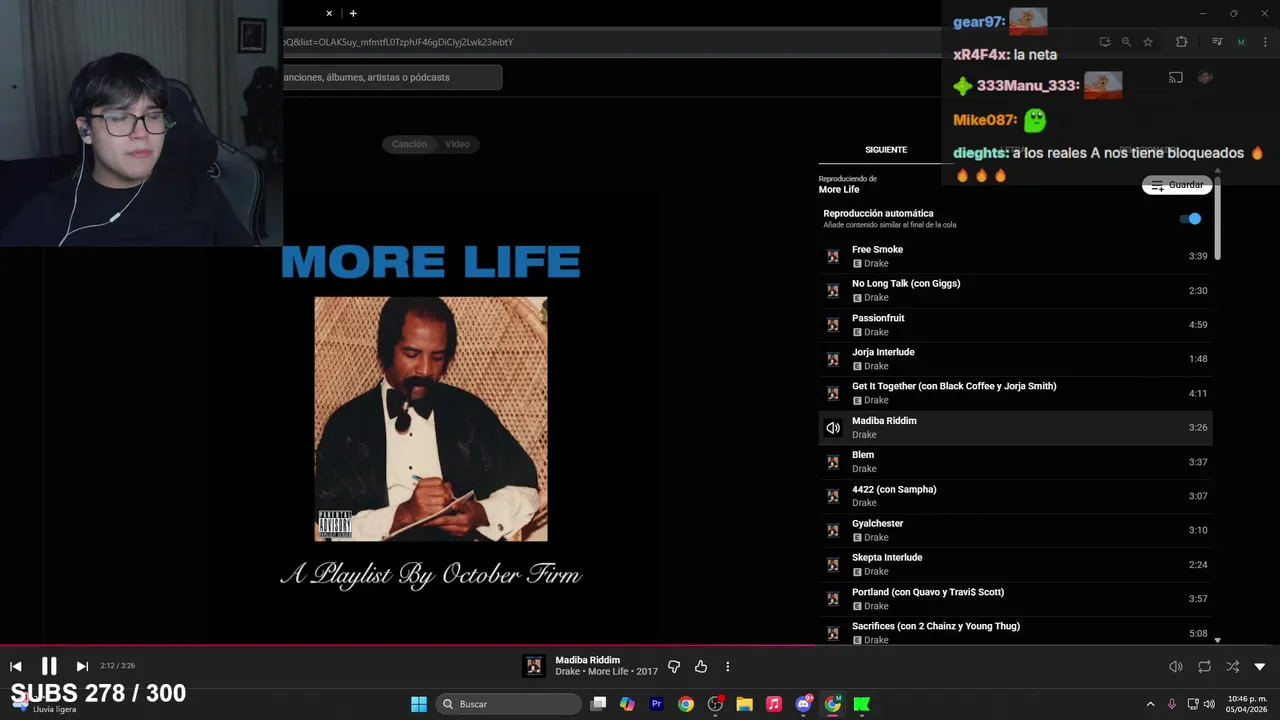Play Passionfruit in the queue
This screenshot has width=1280, height=720.
1015,325
